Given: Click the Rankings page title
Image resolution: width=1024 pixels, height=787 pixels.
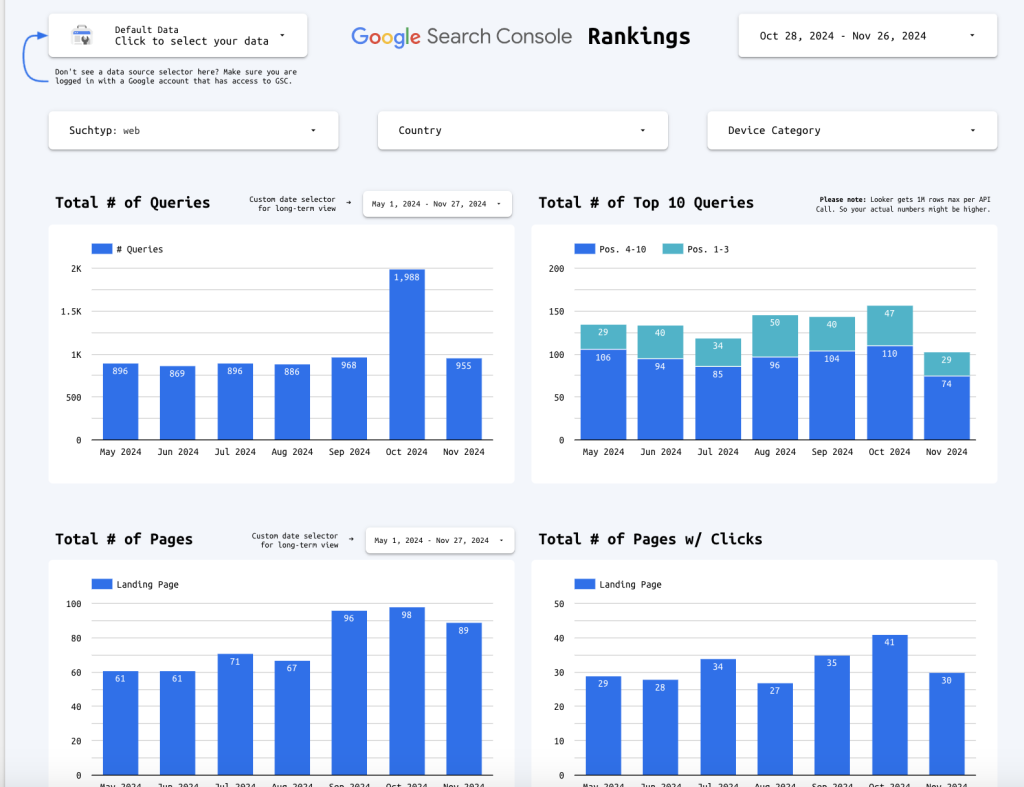Looking at the screenshot, I should pos(638,37).
